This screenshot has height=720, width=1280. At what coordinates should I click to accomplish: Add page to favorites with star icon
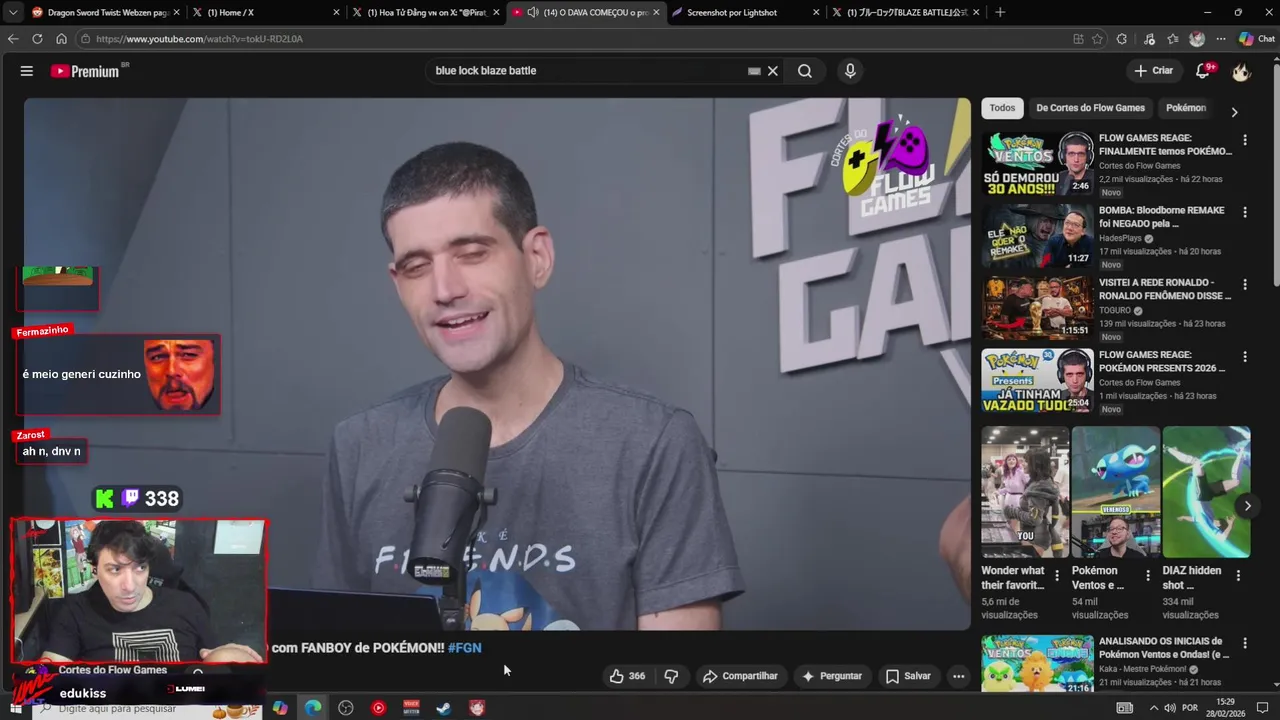(x=1097, y=39)
